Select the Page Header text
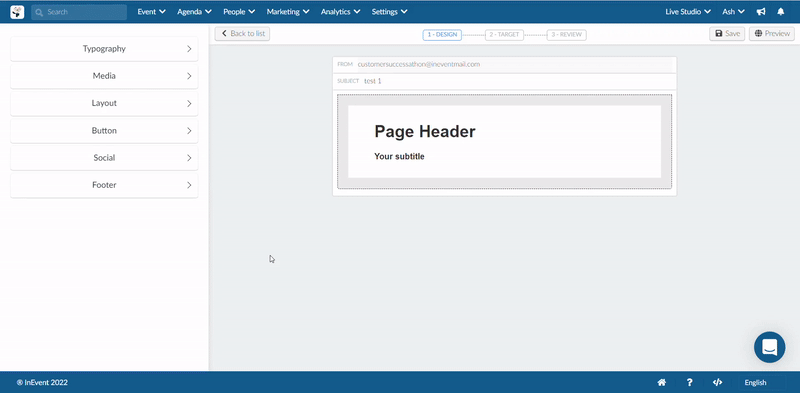The width and height of the screenshot is (800, 393). click(425, 132)
